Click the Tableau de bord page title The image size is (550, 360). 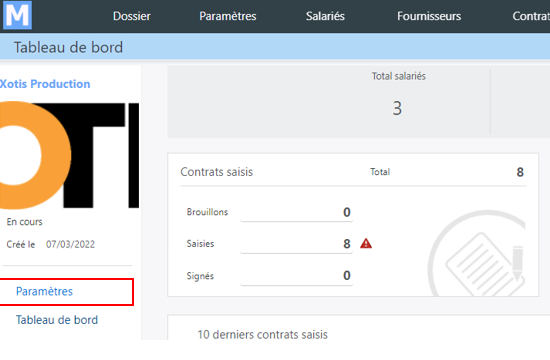(x=68, y=47)
